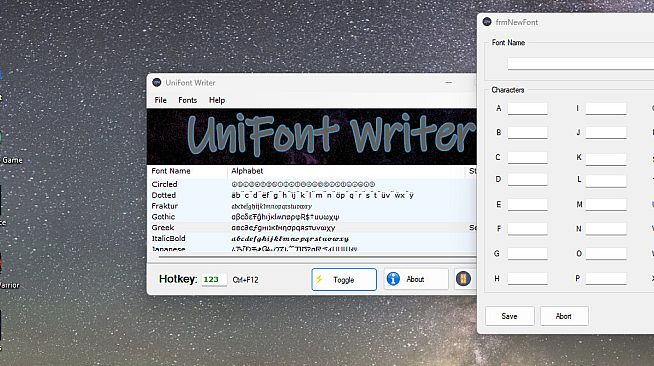
Task: Click the character field for letter I
Action: point(606,109)
